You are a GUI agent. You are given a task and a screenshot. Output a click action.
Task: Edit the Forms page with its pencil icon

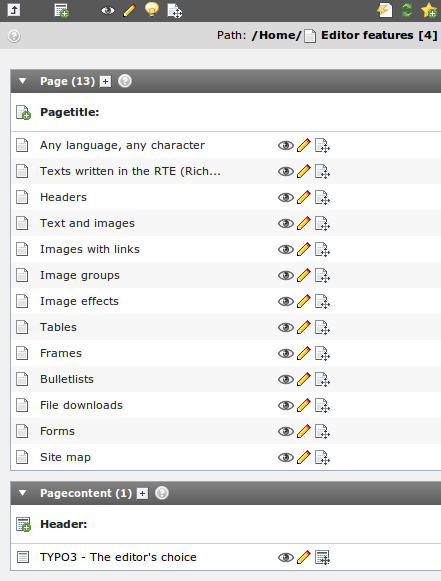click(x=304, y=431)
